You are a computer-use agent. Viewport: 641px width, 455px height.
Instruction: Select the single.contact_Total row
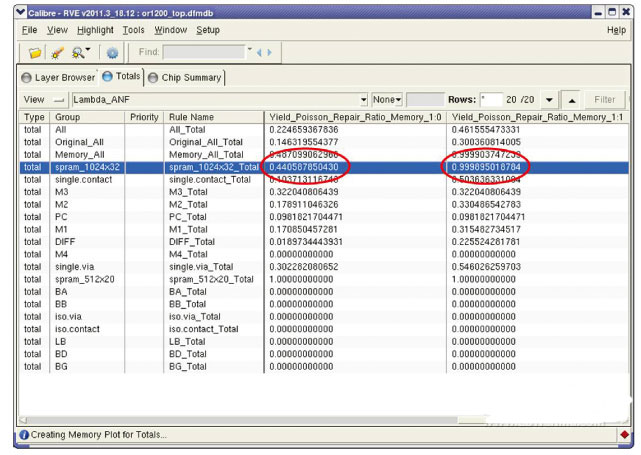point(324,180)
